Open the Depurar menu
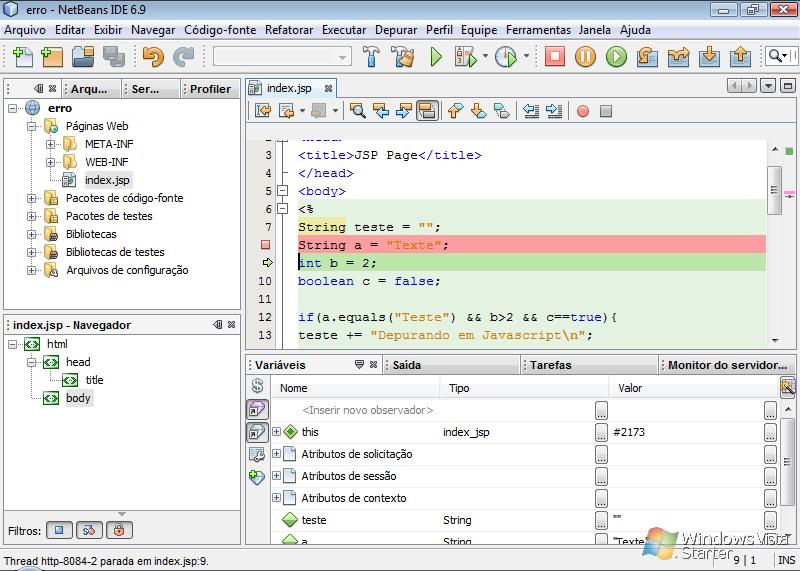Screen dimensions: 800x571 coord(396,30)
